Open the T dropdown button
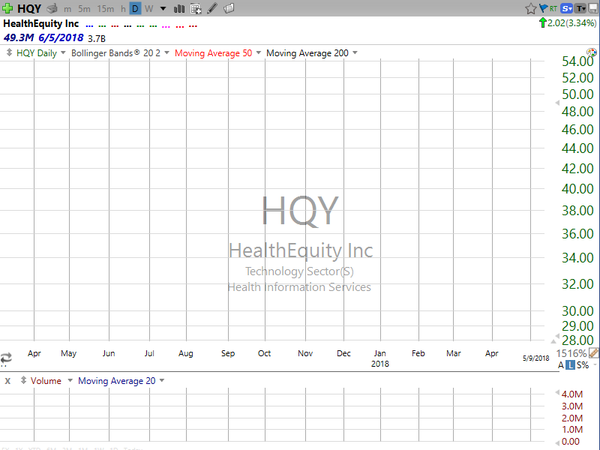Screen dimensions: 600x450 (581, 8)
